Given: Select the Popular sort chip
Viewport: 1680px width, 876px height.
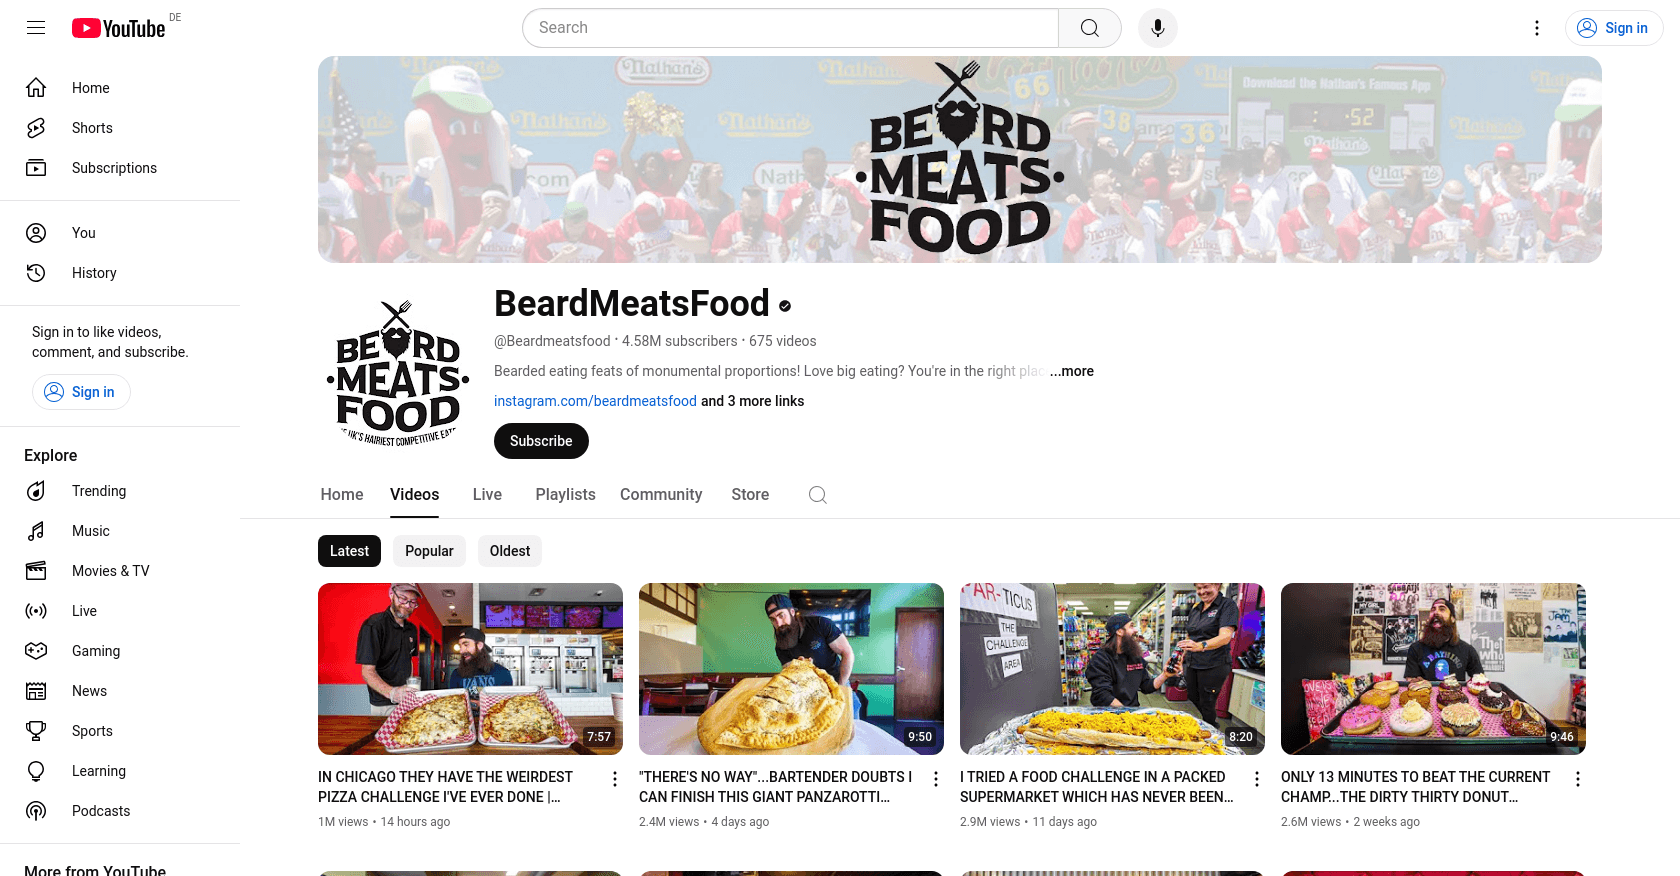Looking at the screenshot, I should click(429, 551).
